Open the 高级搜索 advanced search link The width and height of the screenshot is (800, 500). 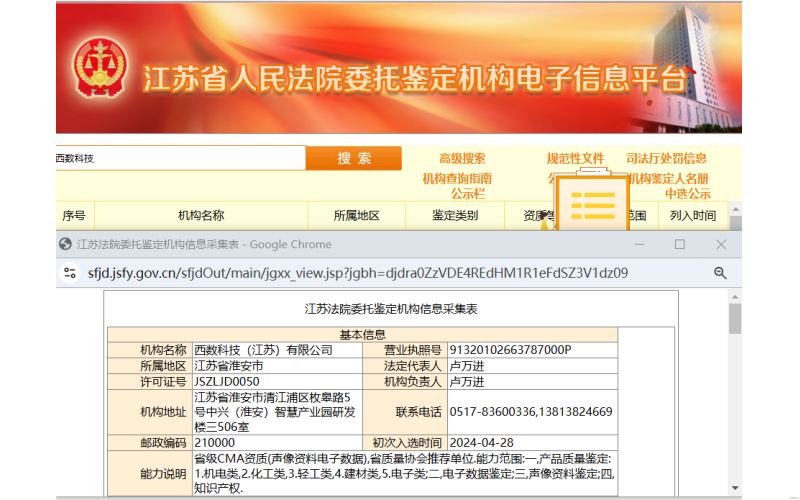[x=462, y=158]
